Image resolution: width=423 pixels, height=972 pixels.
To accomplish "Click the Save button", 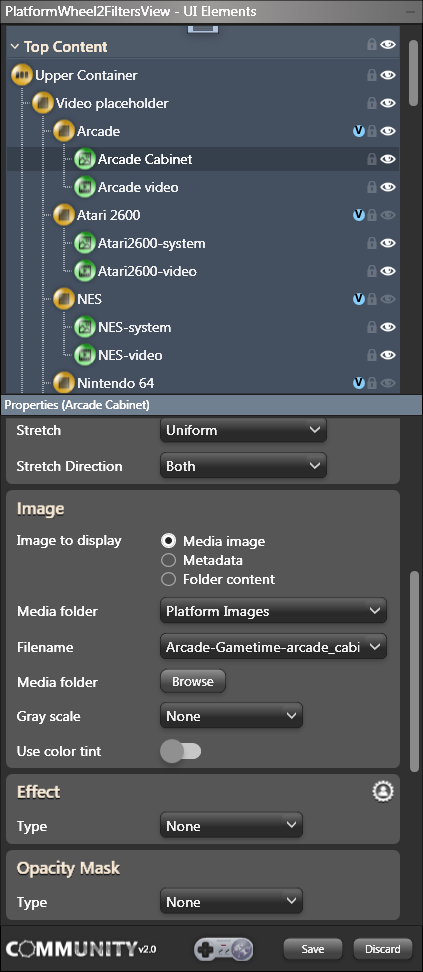I will 313,949.
